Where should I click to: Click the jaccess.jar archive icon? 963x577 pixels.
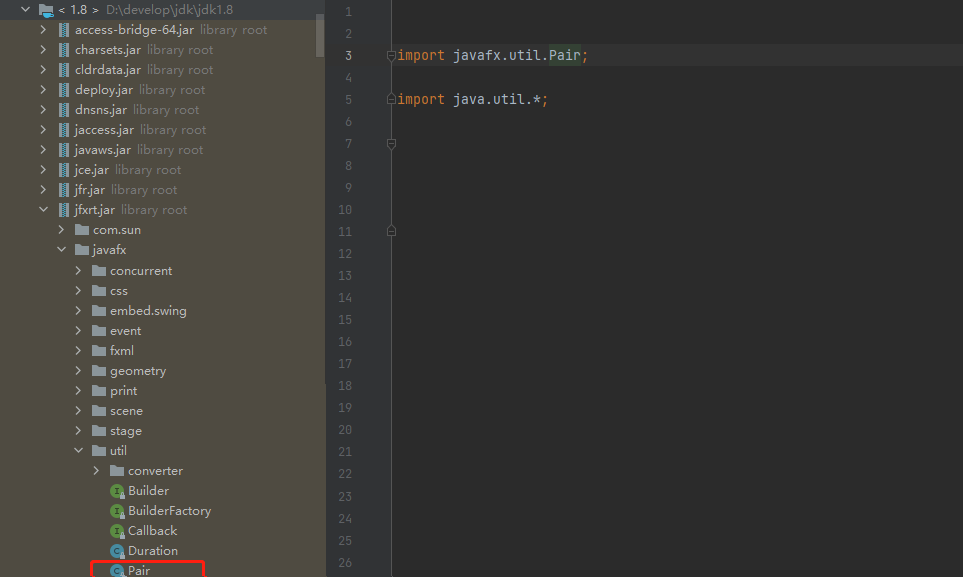[64, 130]
